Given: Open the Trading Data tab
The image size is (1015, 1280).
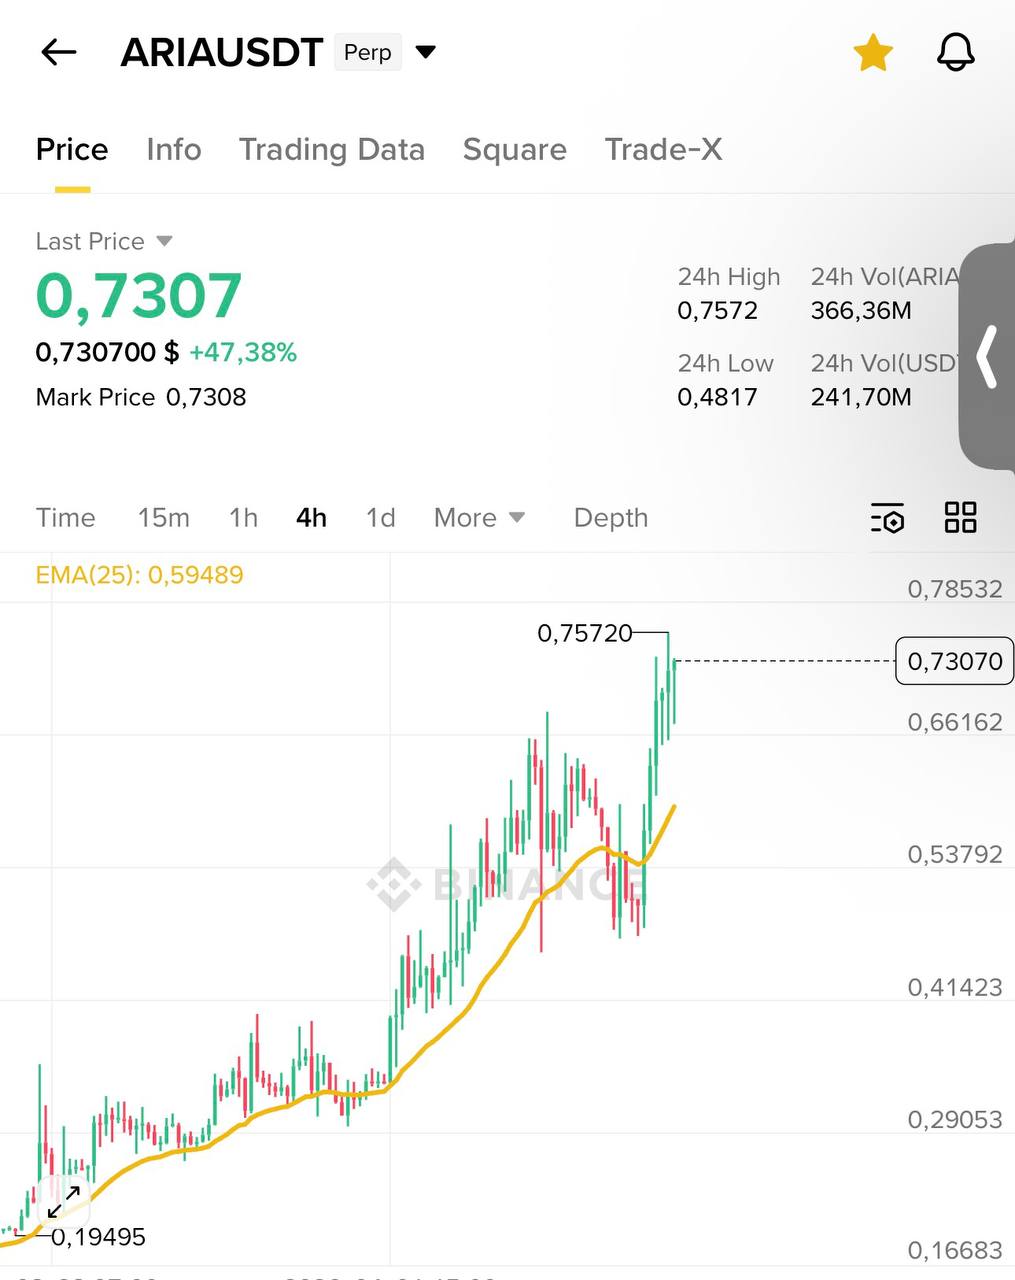Looking at the screenshot, I should (332, 150).
